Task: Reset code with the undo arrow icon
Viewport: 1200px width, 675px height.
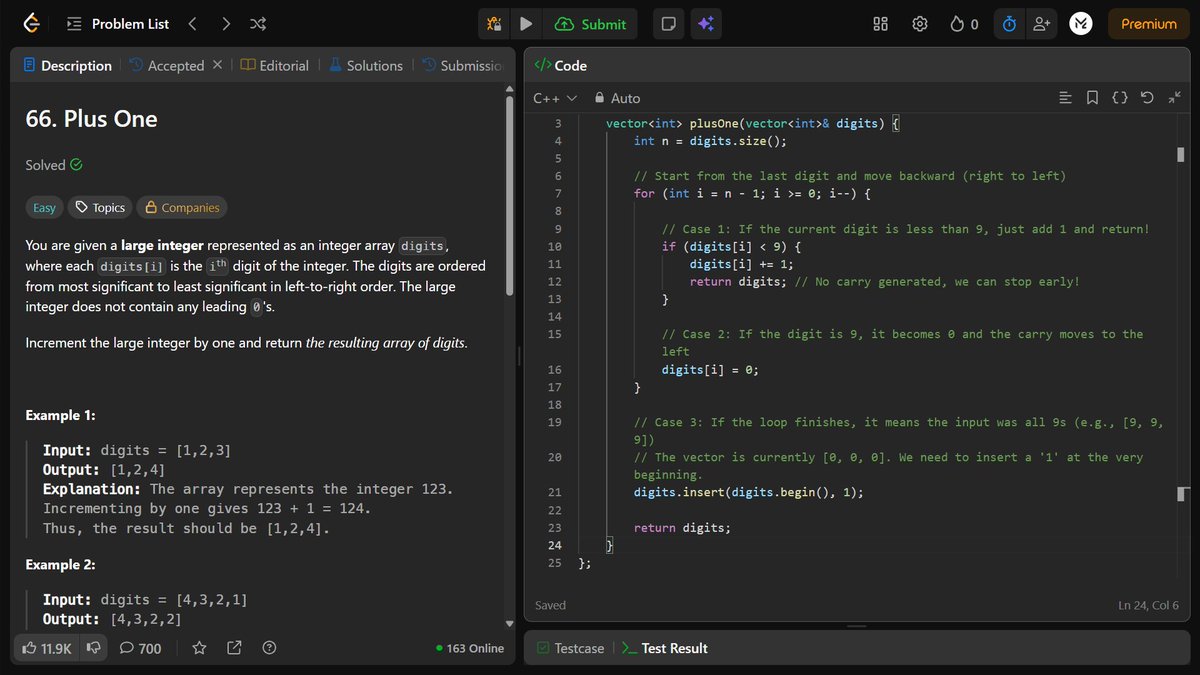Action: (x=1147, y=98)
